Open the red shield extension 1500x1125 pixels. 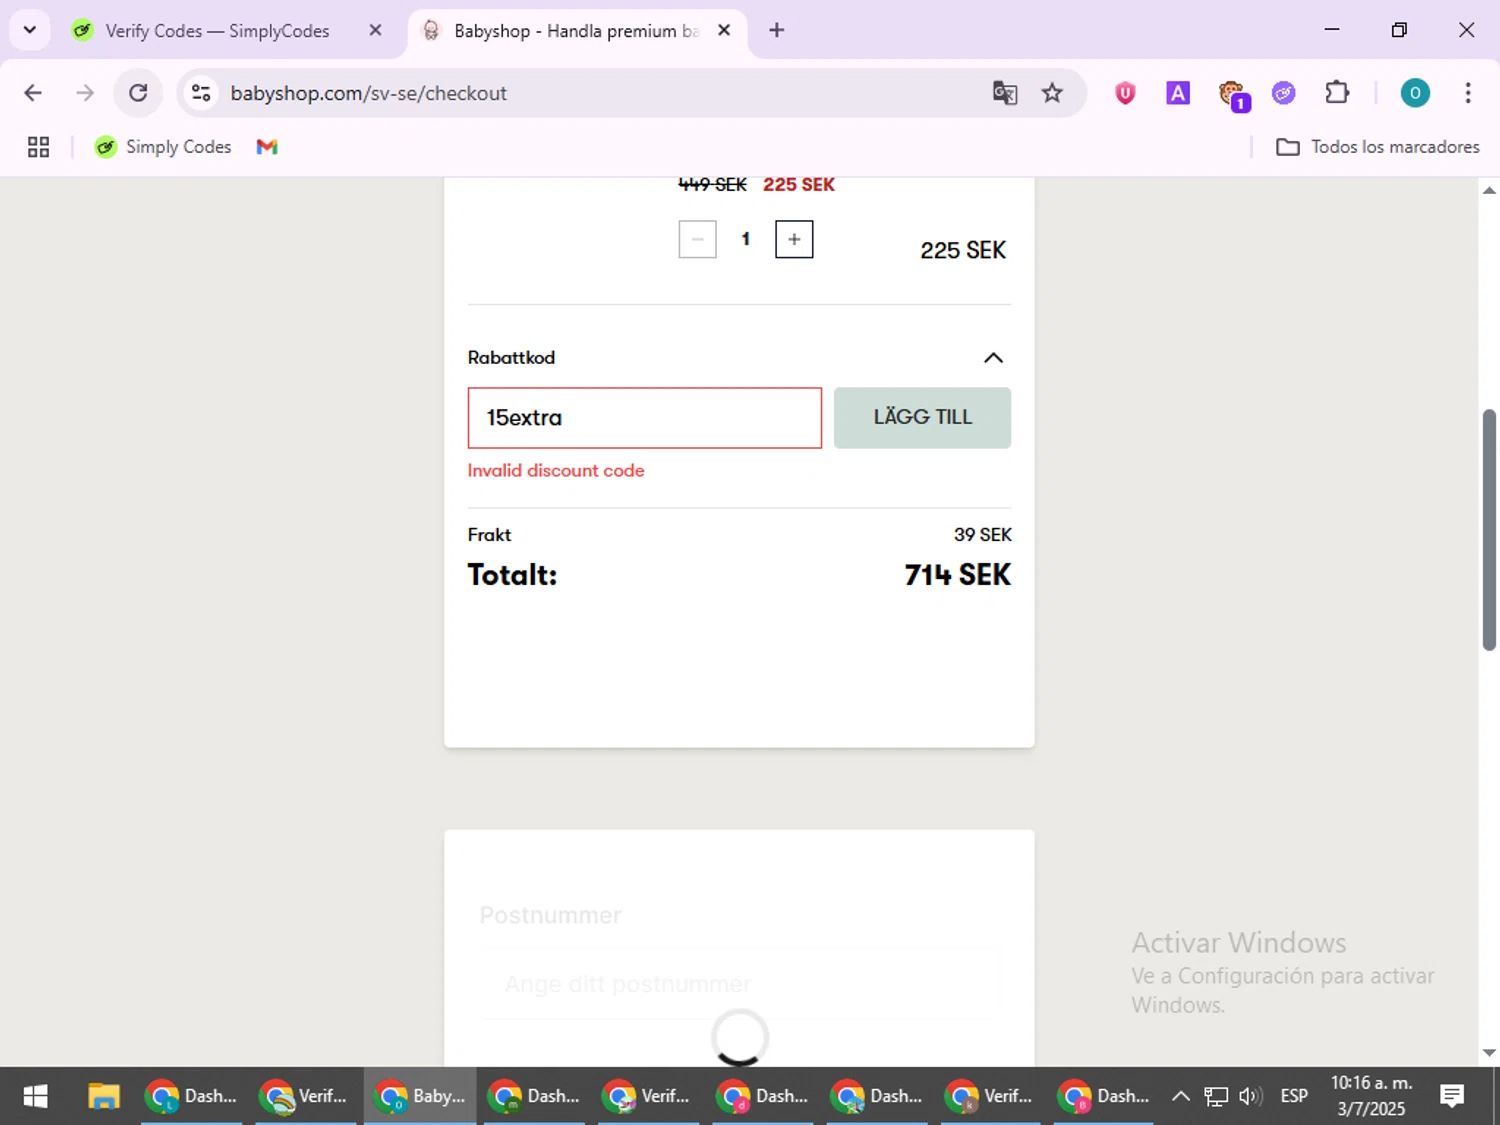coord(1125,93)
